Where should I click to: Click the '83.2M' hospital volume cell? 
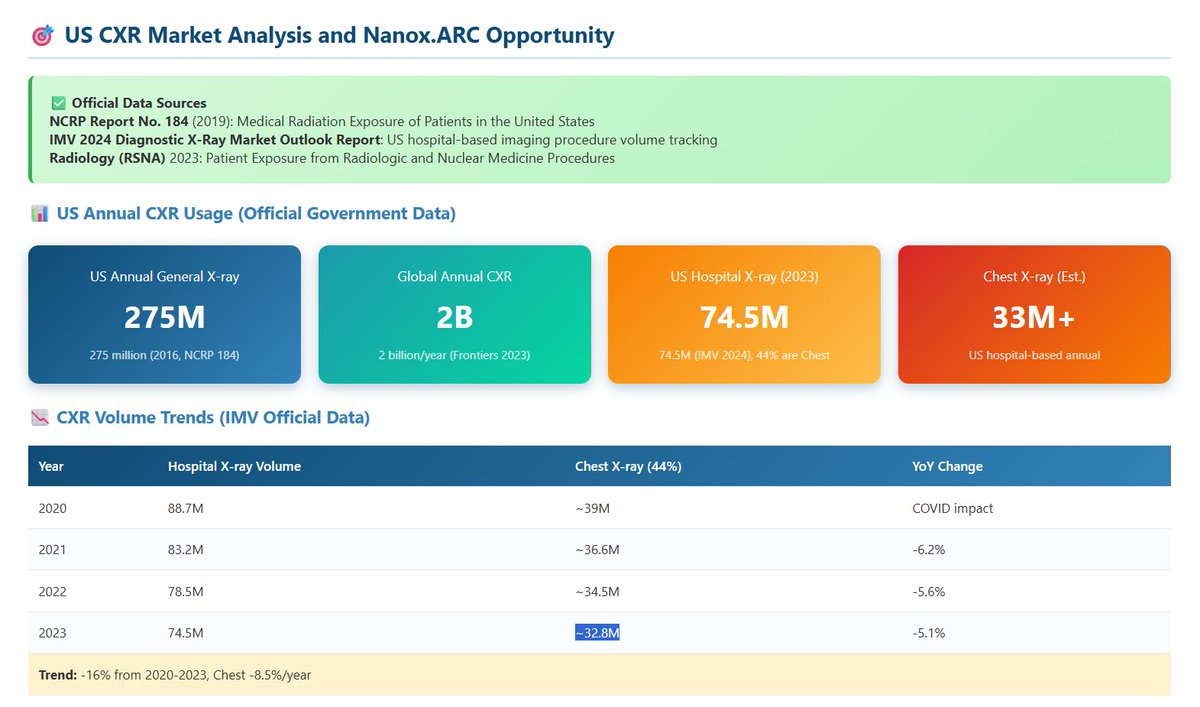tap(186, 550)
